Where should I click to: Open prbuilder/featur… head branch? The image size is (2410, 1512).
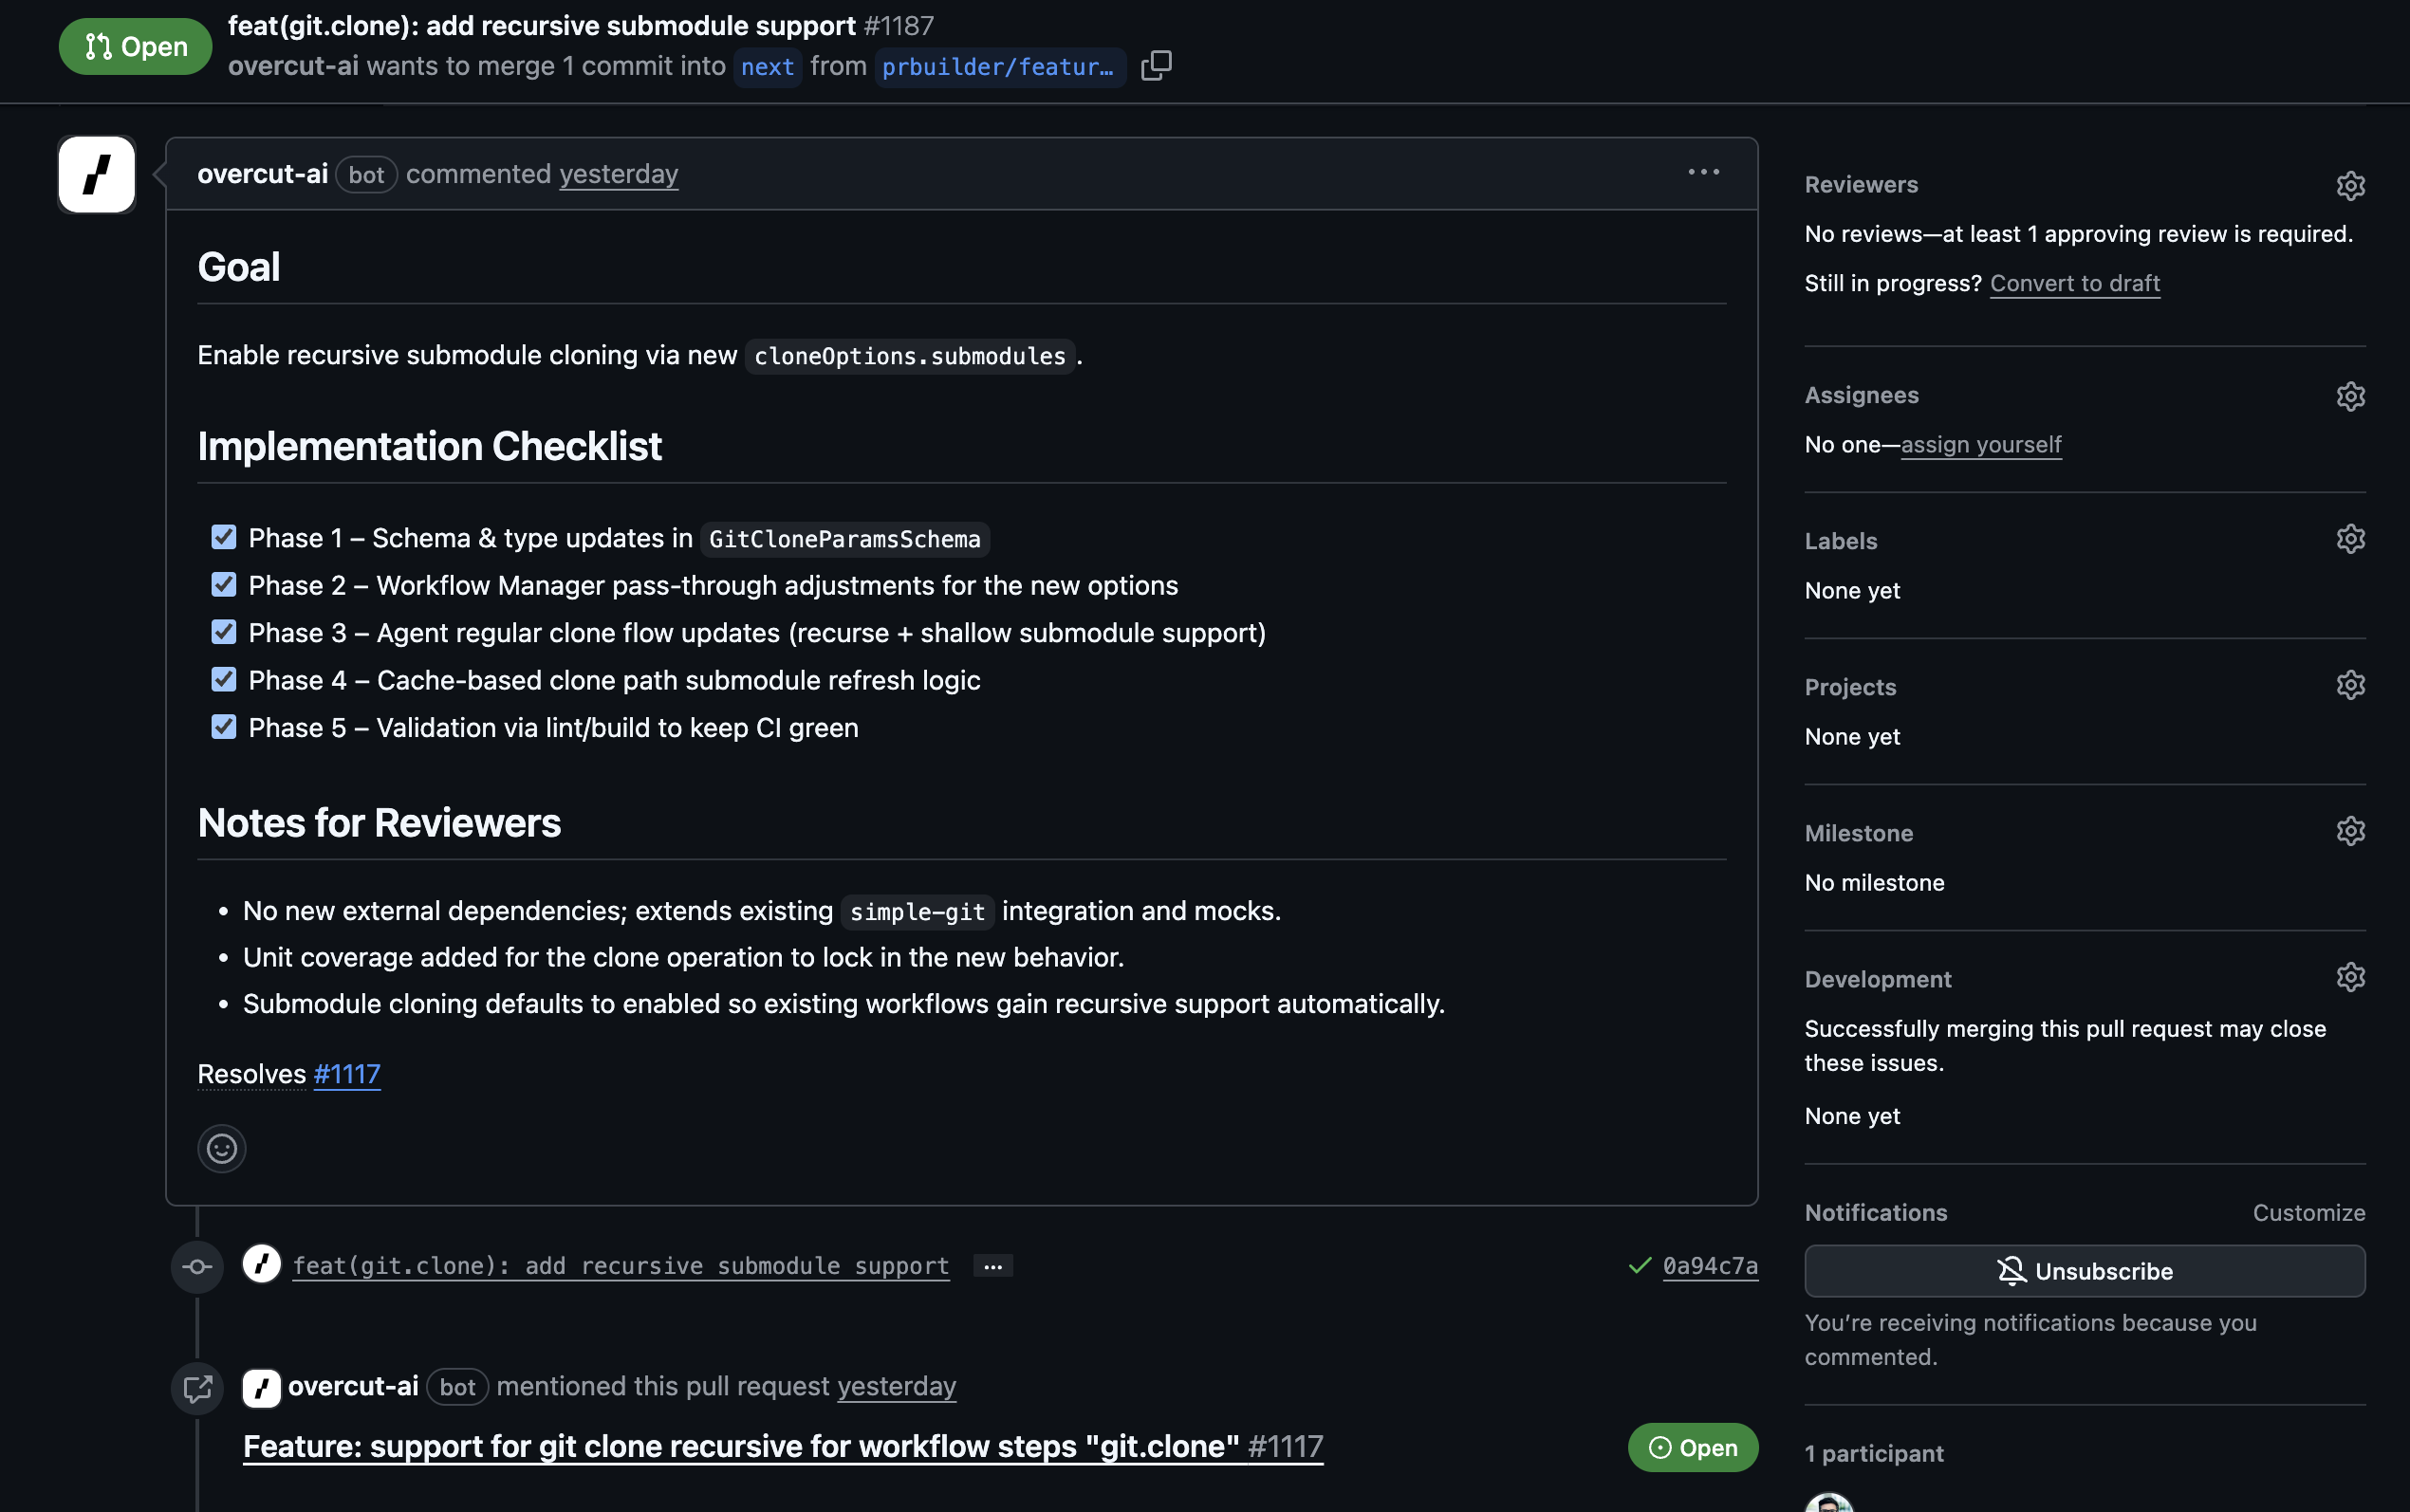[998, 67]
